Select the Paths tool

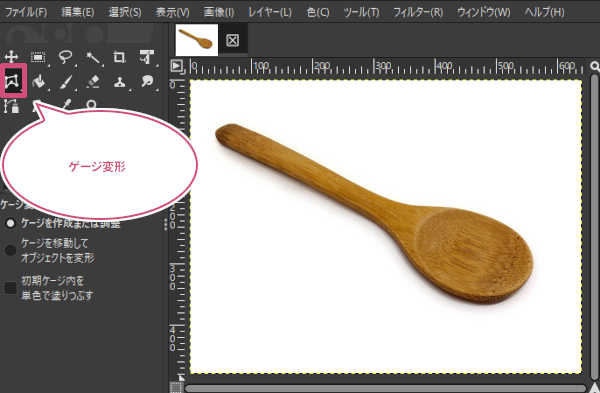point(11,106)
